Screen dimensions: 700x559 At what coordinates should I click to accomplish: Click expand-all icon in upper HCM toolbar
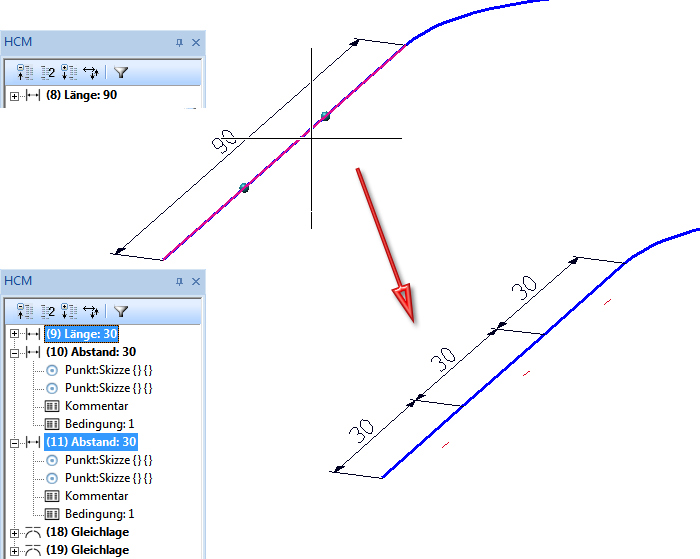coord(69,72)
